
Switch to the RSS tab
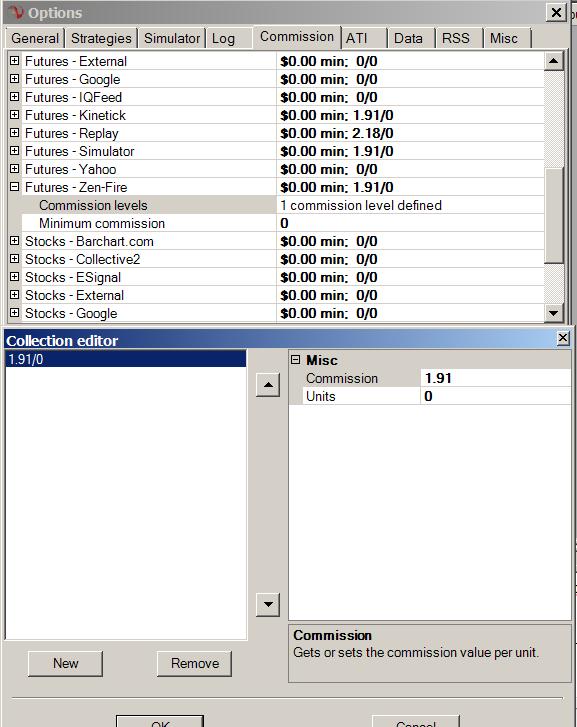click(459, 38)
